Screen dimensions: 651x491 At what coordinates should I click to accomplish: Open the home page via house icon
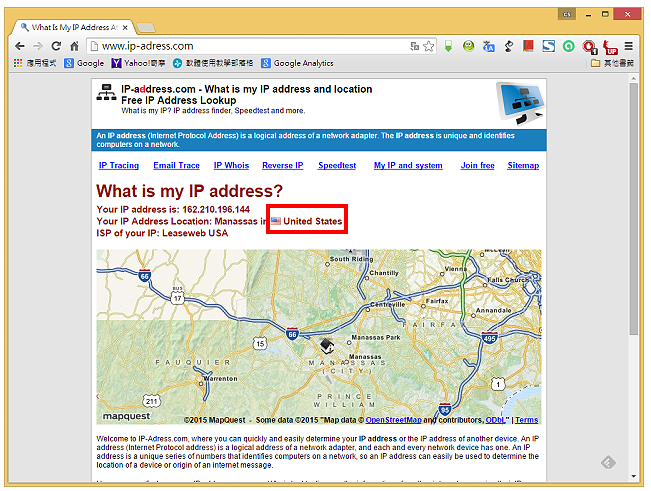[x=74, y=46]
